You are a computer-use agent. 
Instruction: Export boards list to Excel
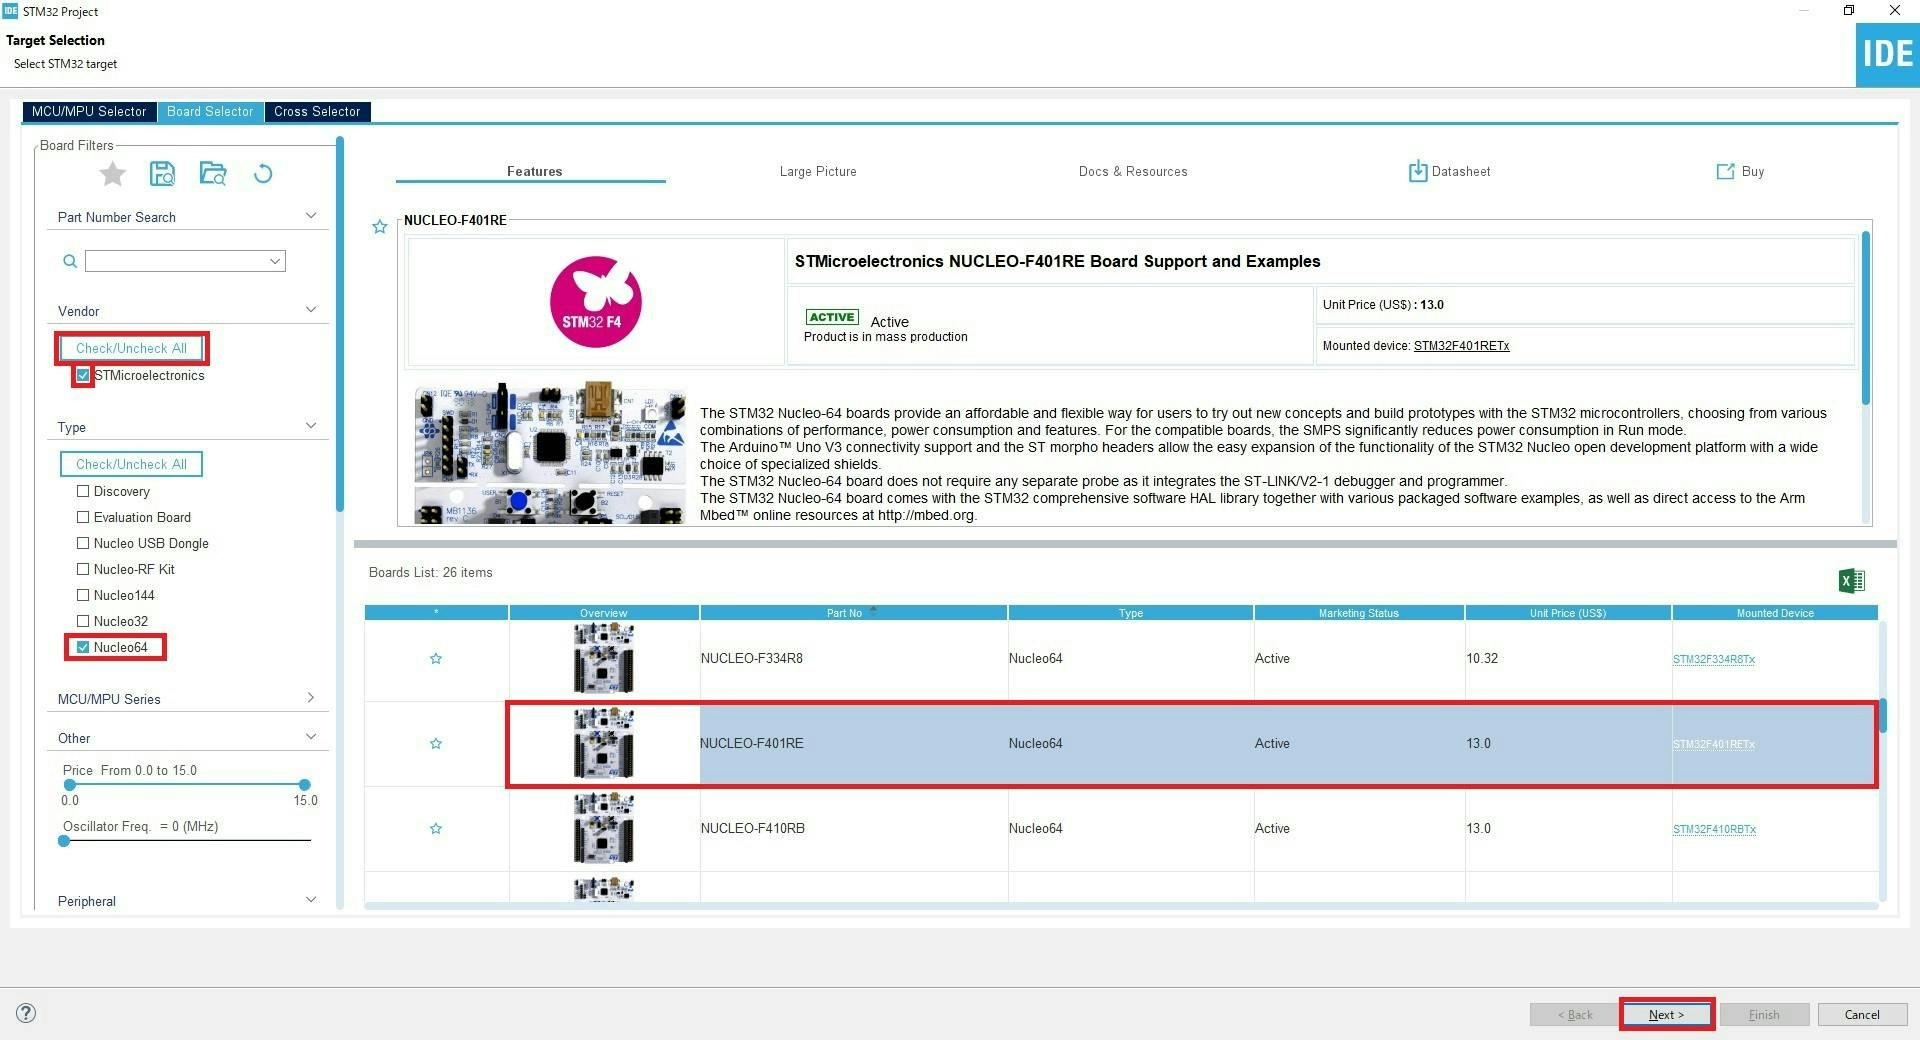coord(1851,580)
